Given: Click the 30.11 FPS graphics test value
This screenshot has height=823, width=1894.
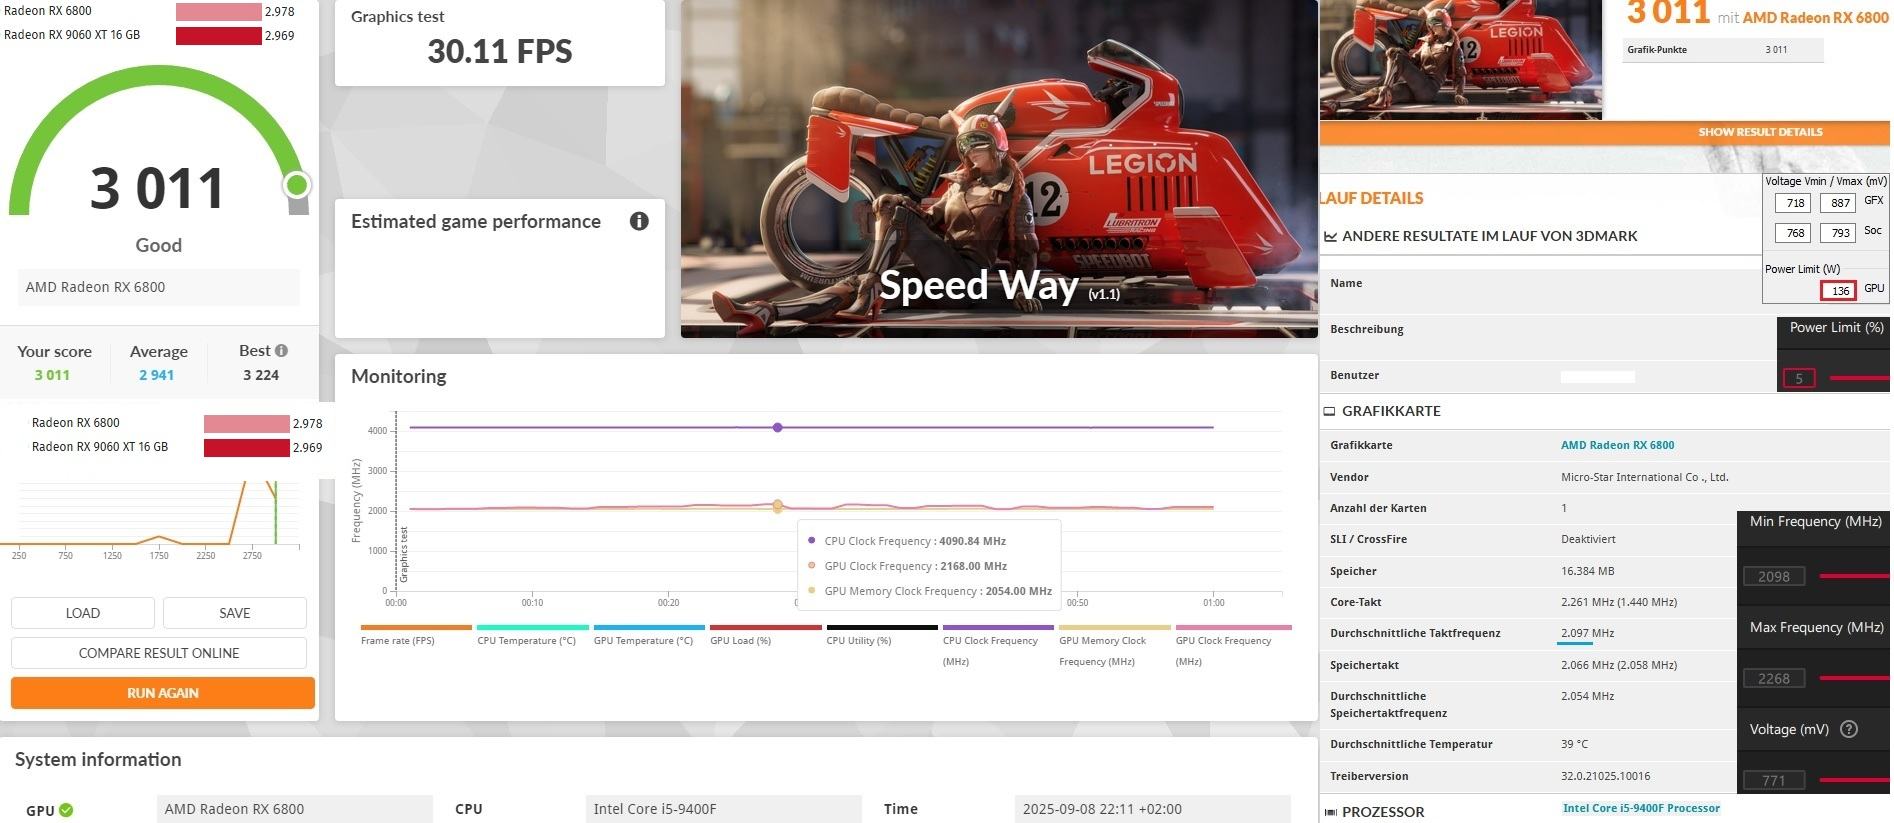Looking at the screenshot, I should 500,51.
